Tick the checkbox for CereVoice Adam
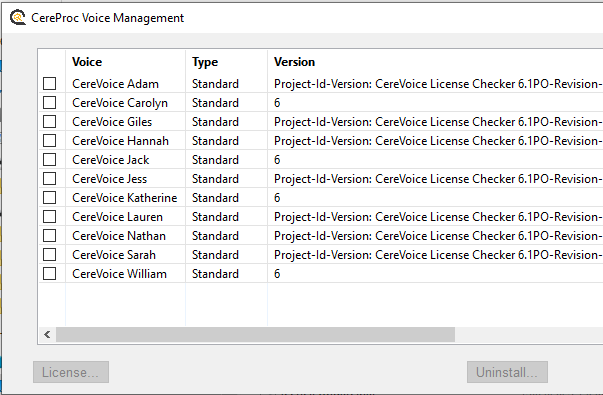Image resolution: width=603 pixels, height=395 pixels. 50,83
